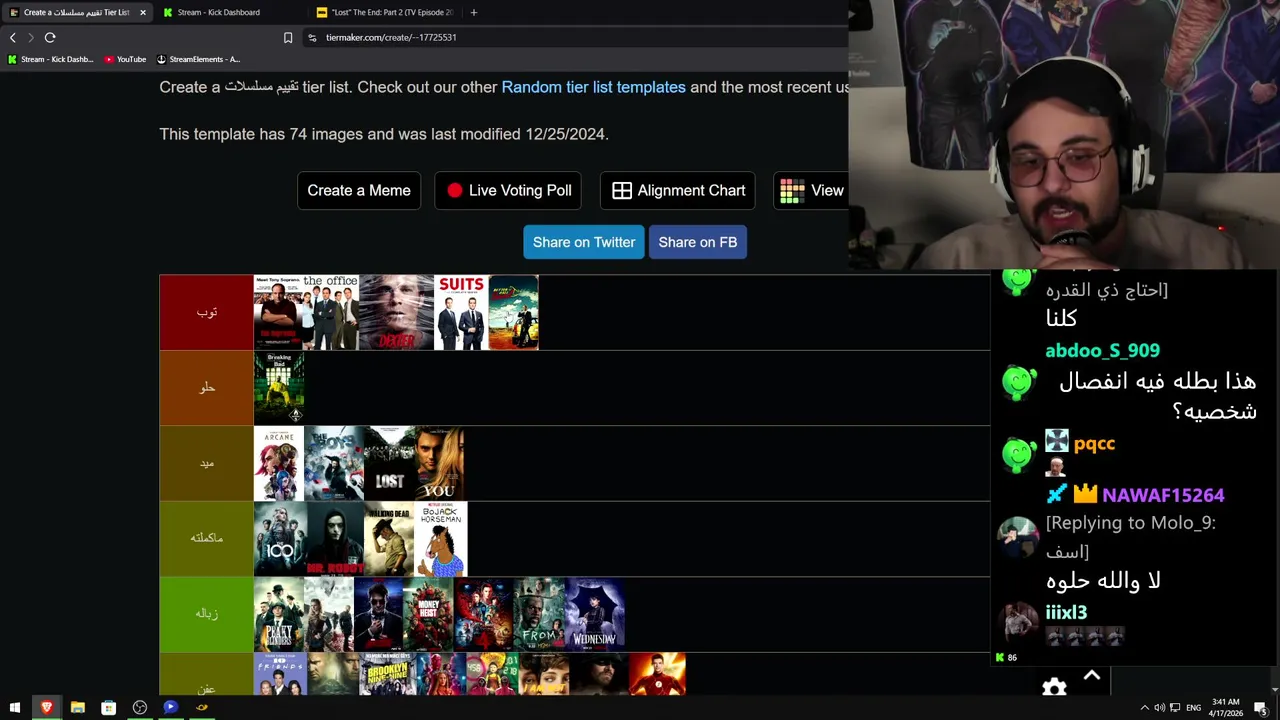Start a Live Voting Poll
This screenshot has height=720, width=1280.
pos(508,190)
